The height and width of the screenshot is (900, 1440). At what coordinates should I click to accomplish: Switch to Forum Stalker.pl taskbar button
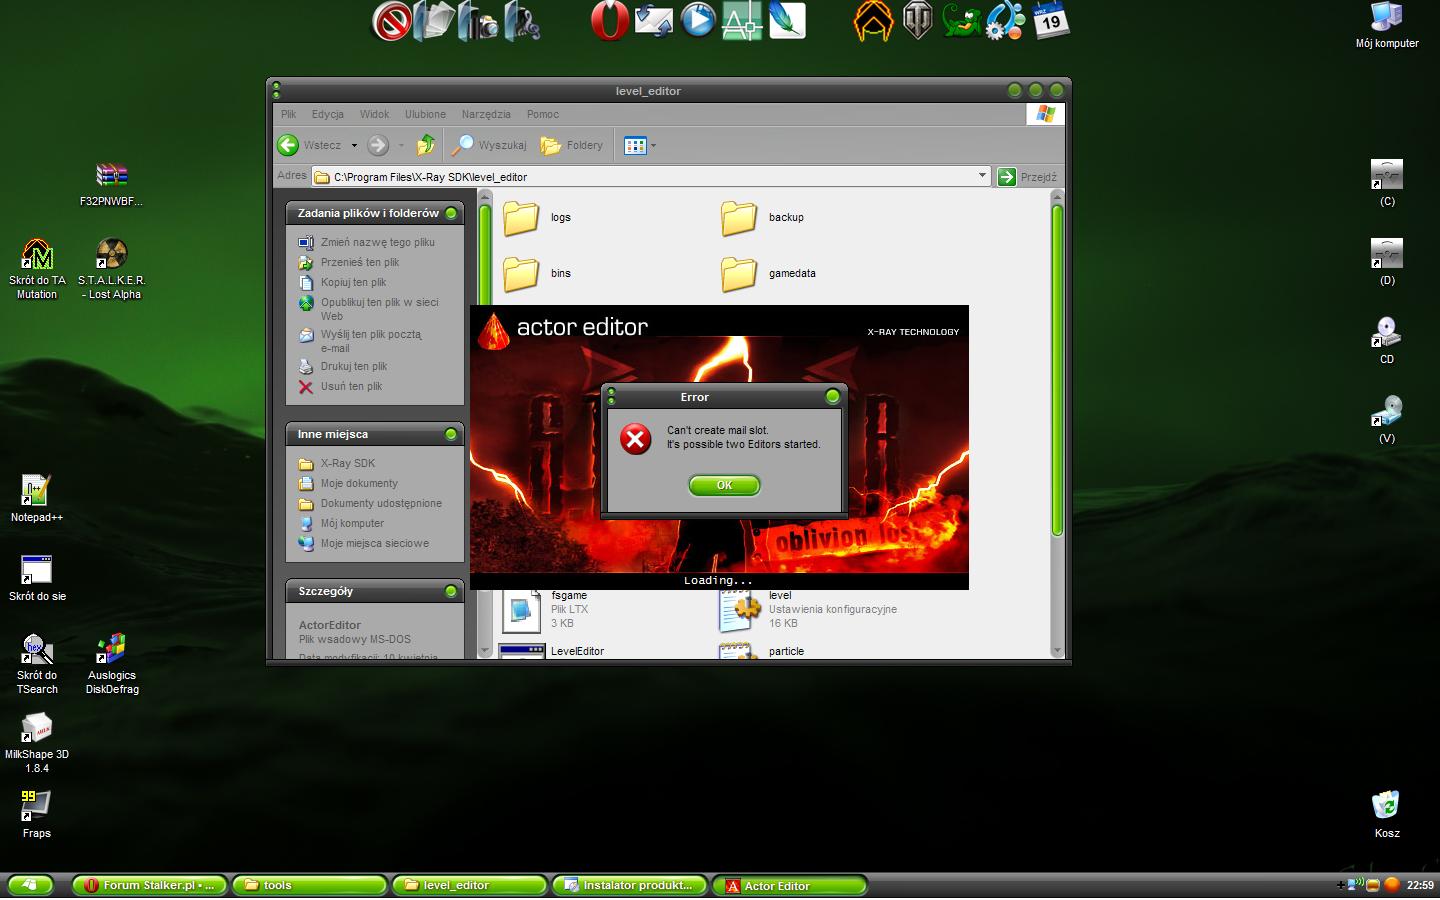(150, 885)
